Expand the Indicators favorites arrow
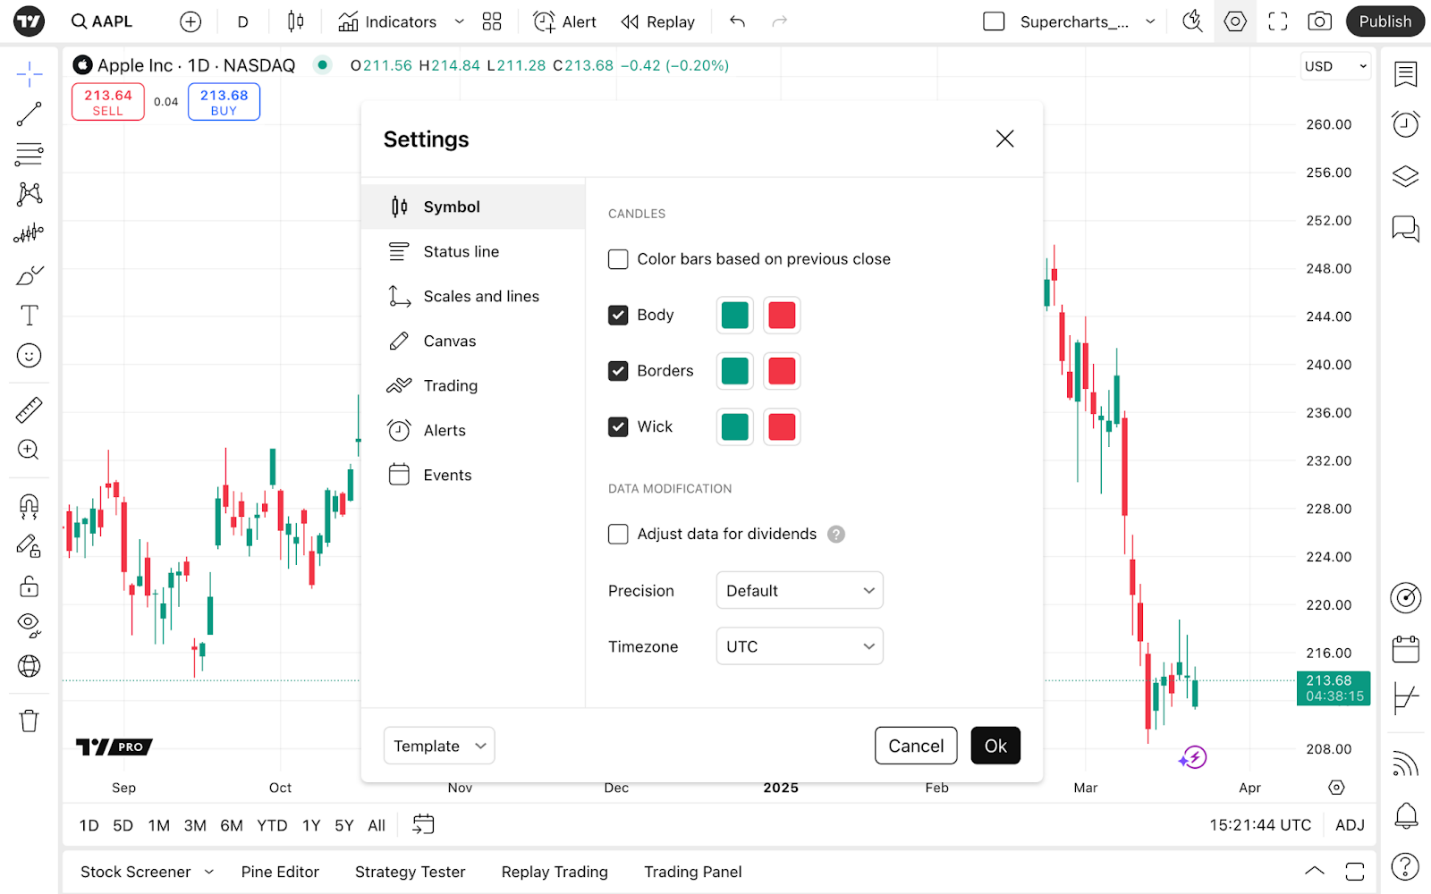Viewport: 1431px width, 894px height. 459,21
